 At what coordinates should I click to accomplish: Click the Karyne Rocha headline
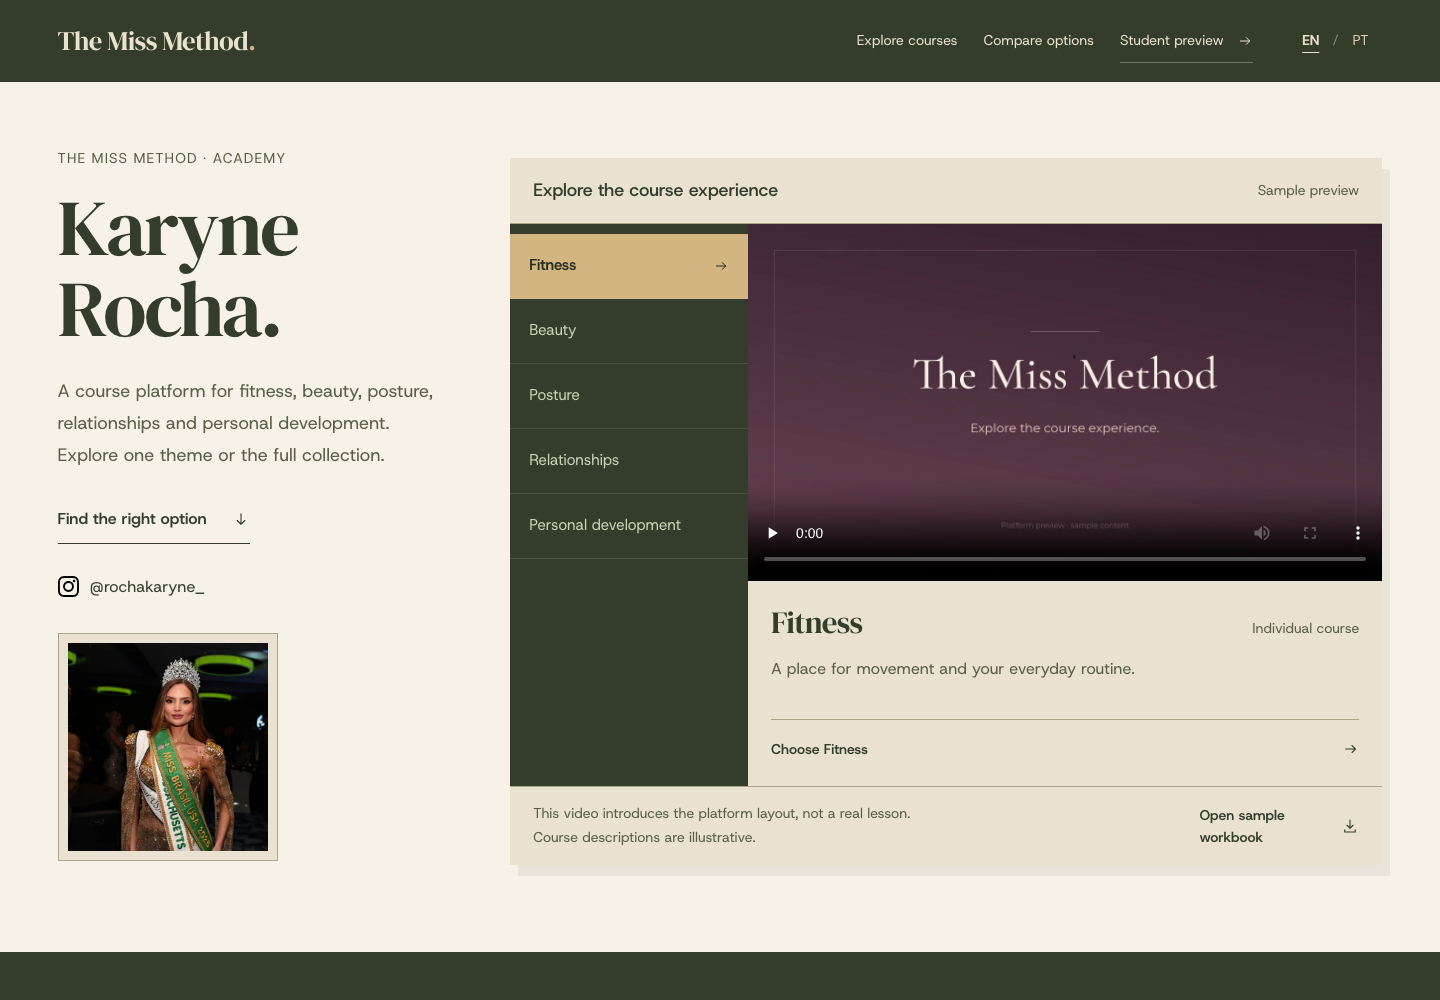(178, 270)
